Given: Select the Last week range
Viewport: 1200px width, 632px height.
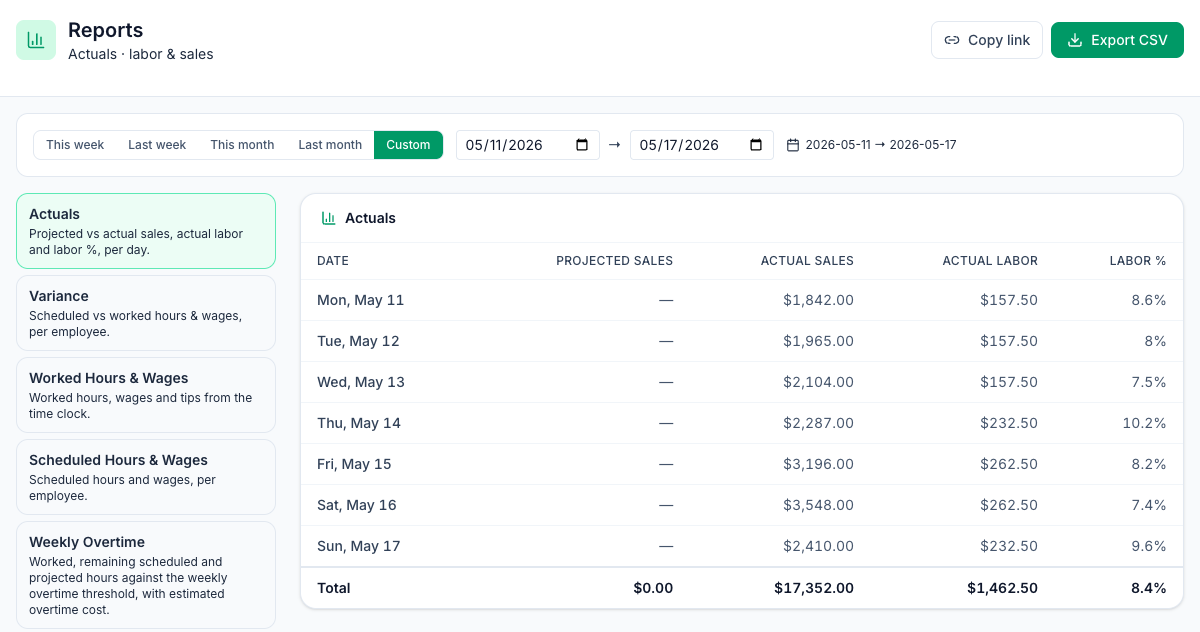Looking at the screenshot, I should click(x=157, y=145).
